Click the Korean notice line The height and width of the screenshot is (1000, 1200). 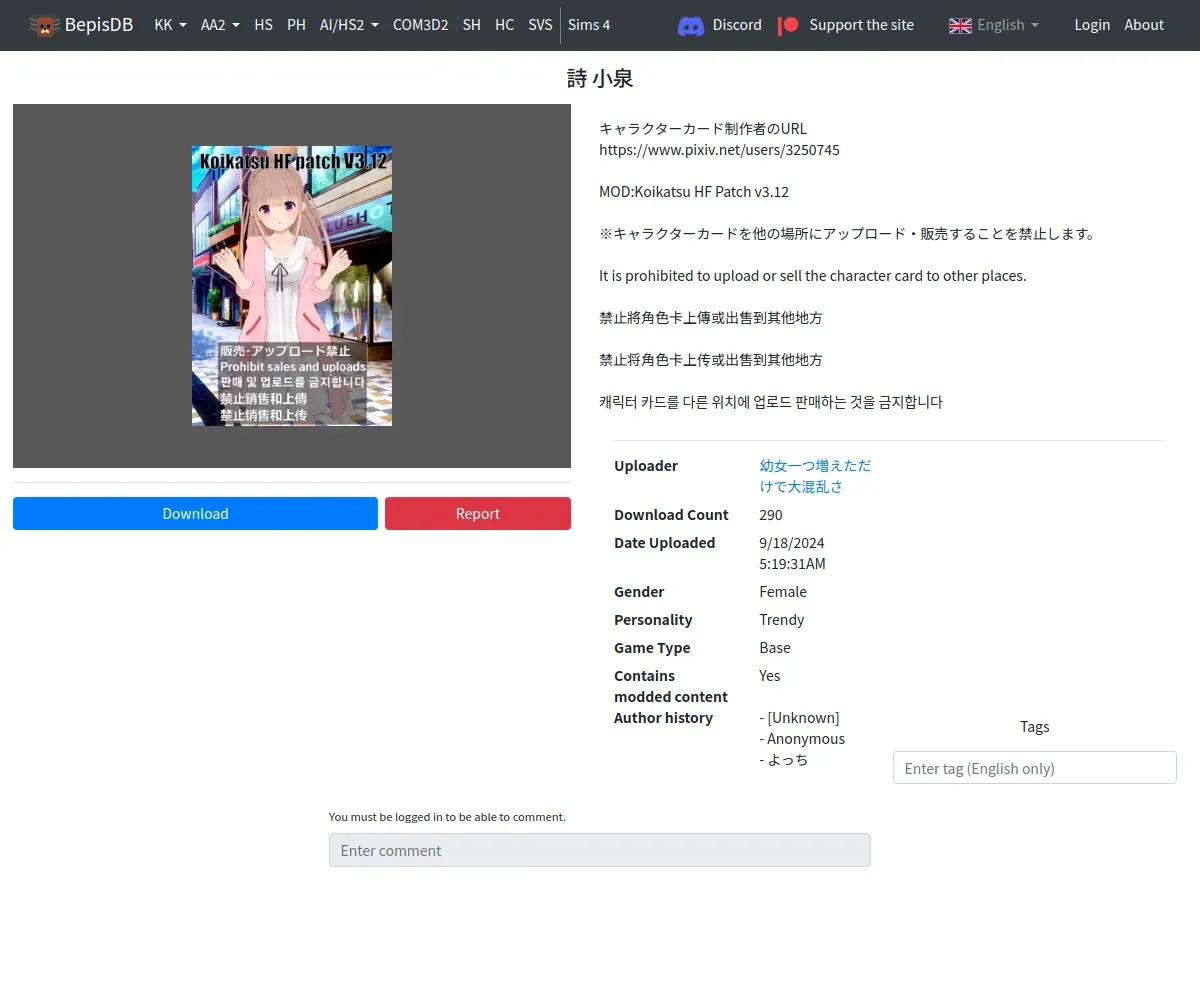click(771, 402)
